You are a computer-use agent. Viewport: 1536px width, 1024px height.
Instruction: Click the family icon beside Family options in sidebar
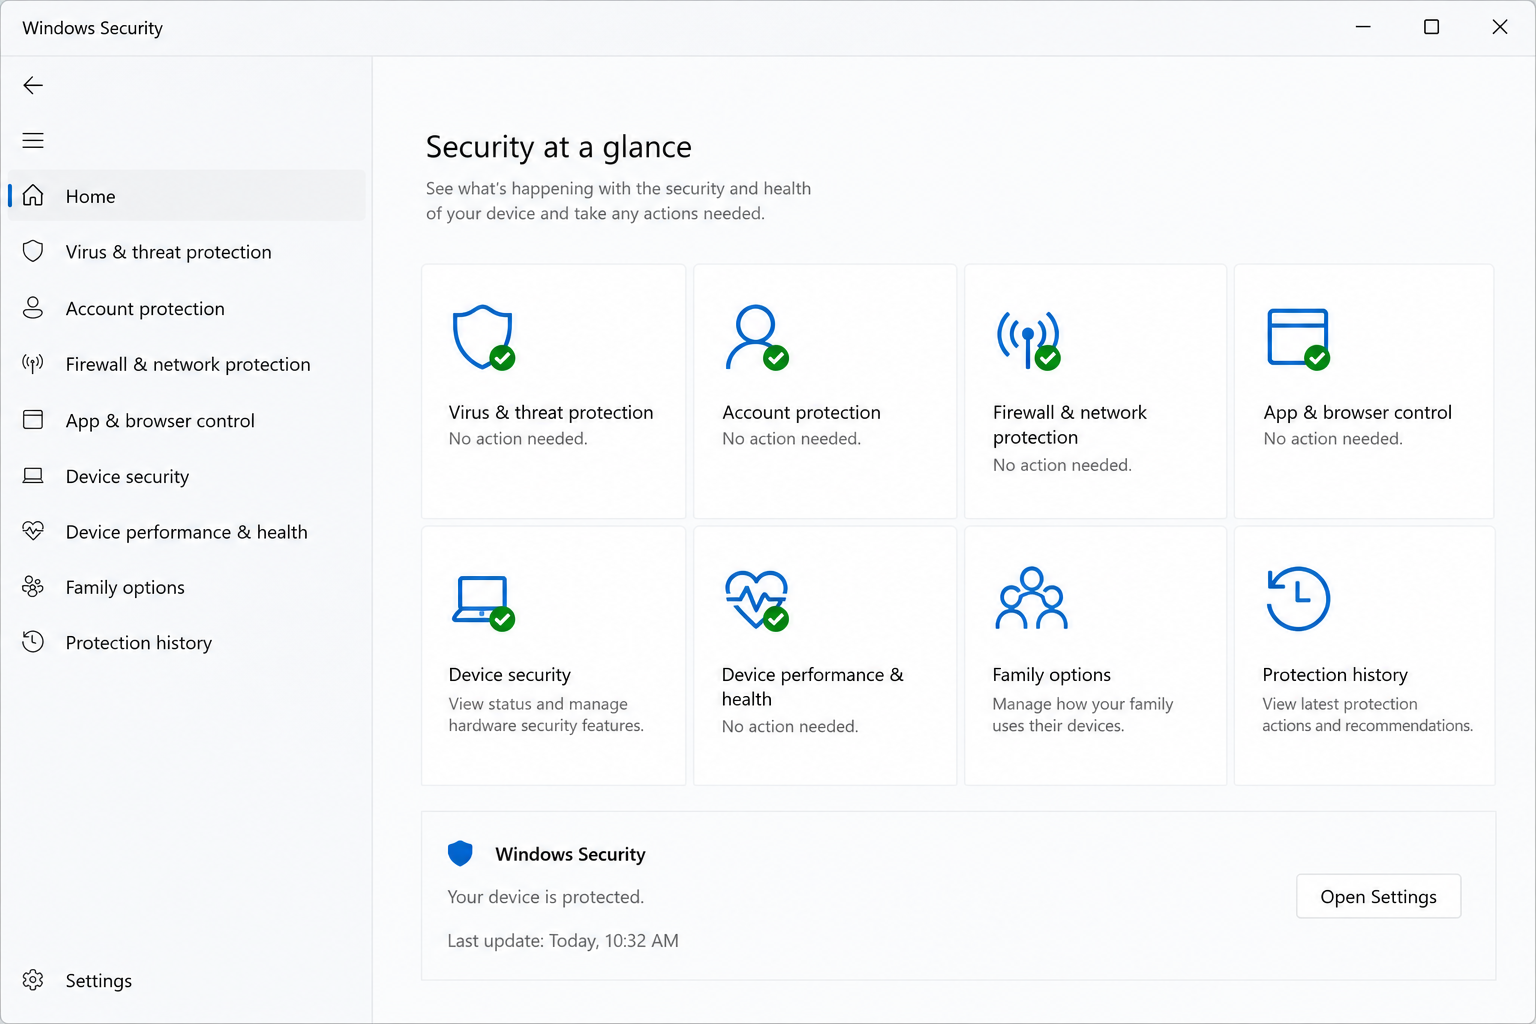coord(33,587)
